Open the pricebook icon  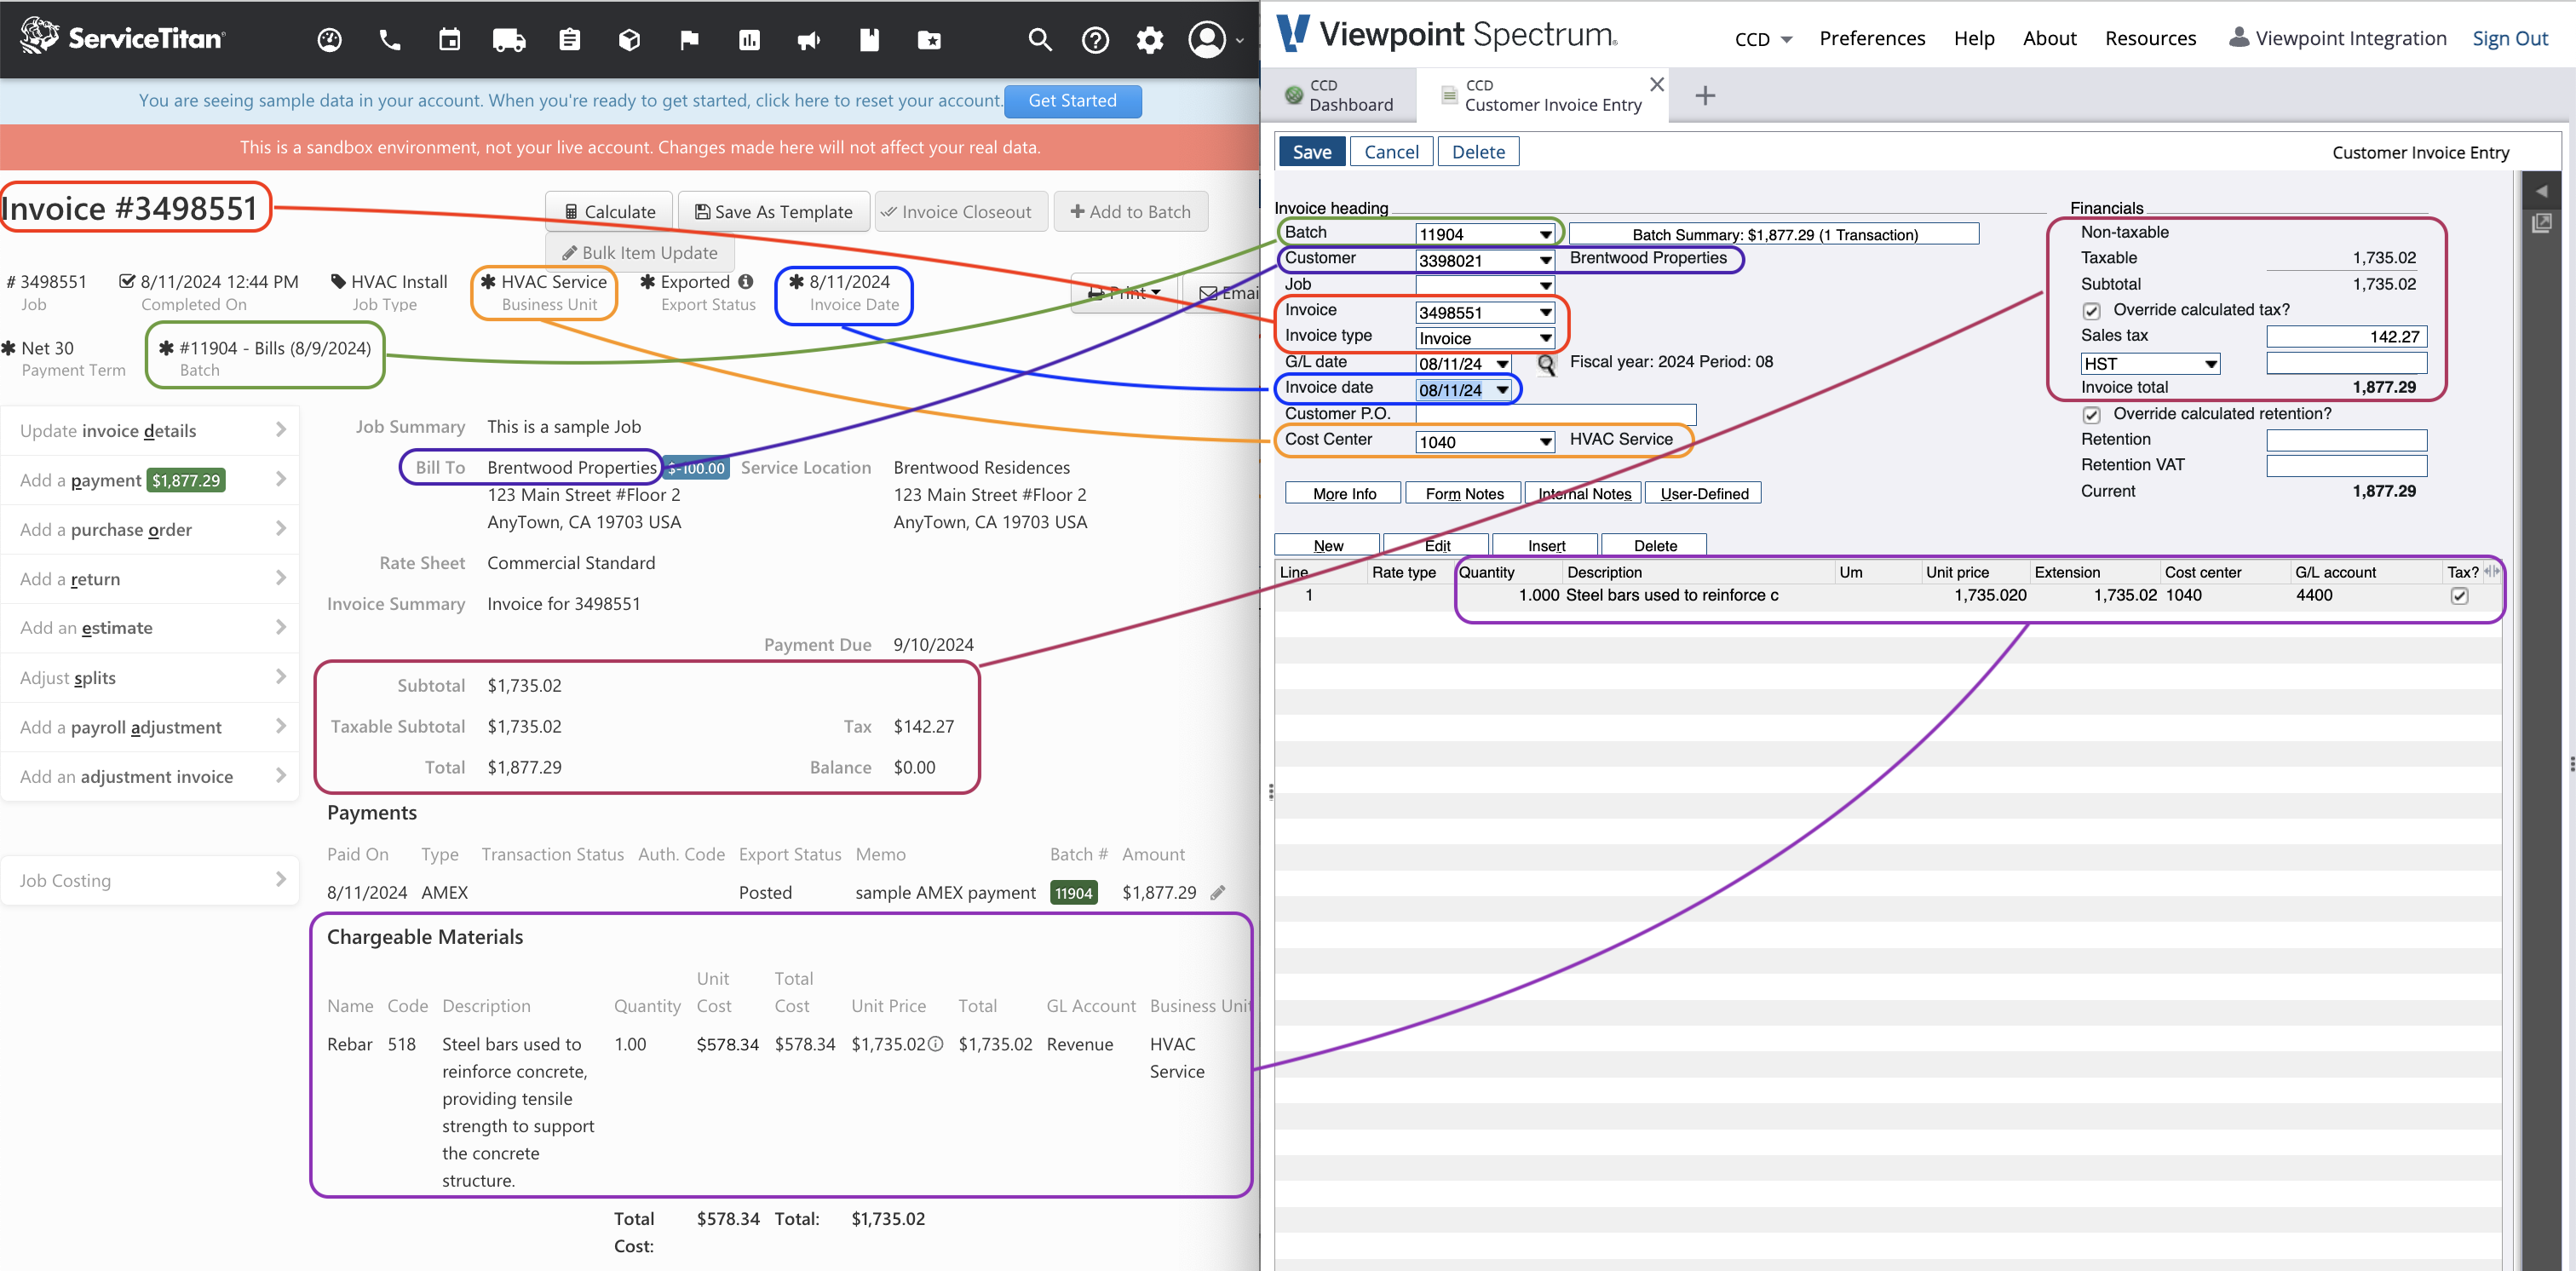(869, 40)
